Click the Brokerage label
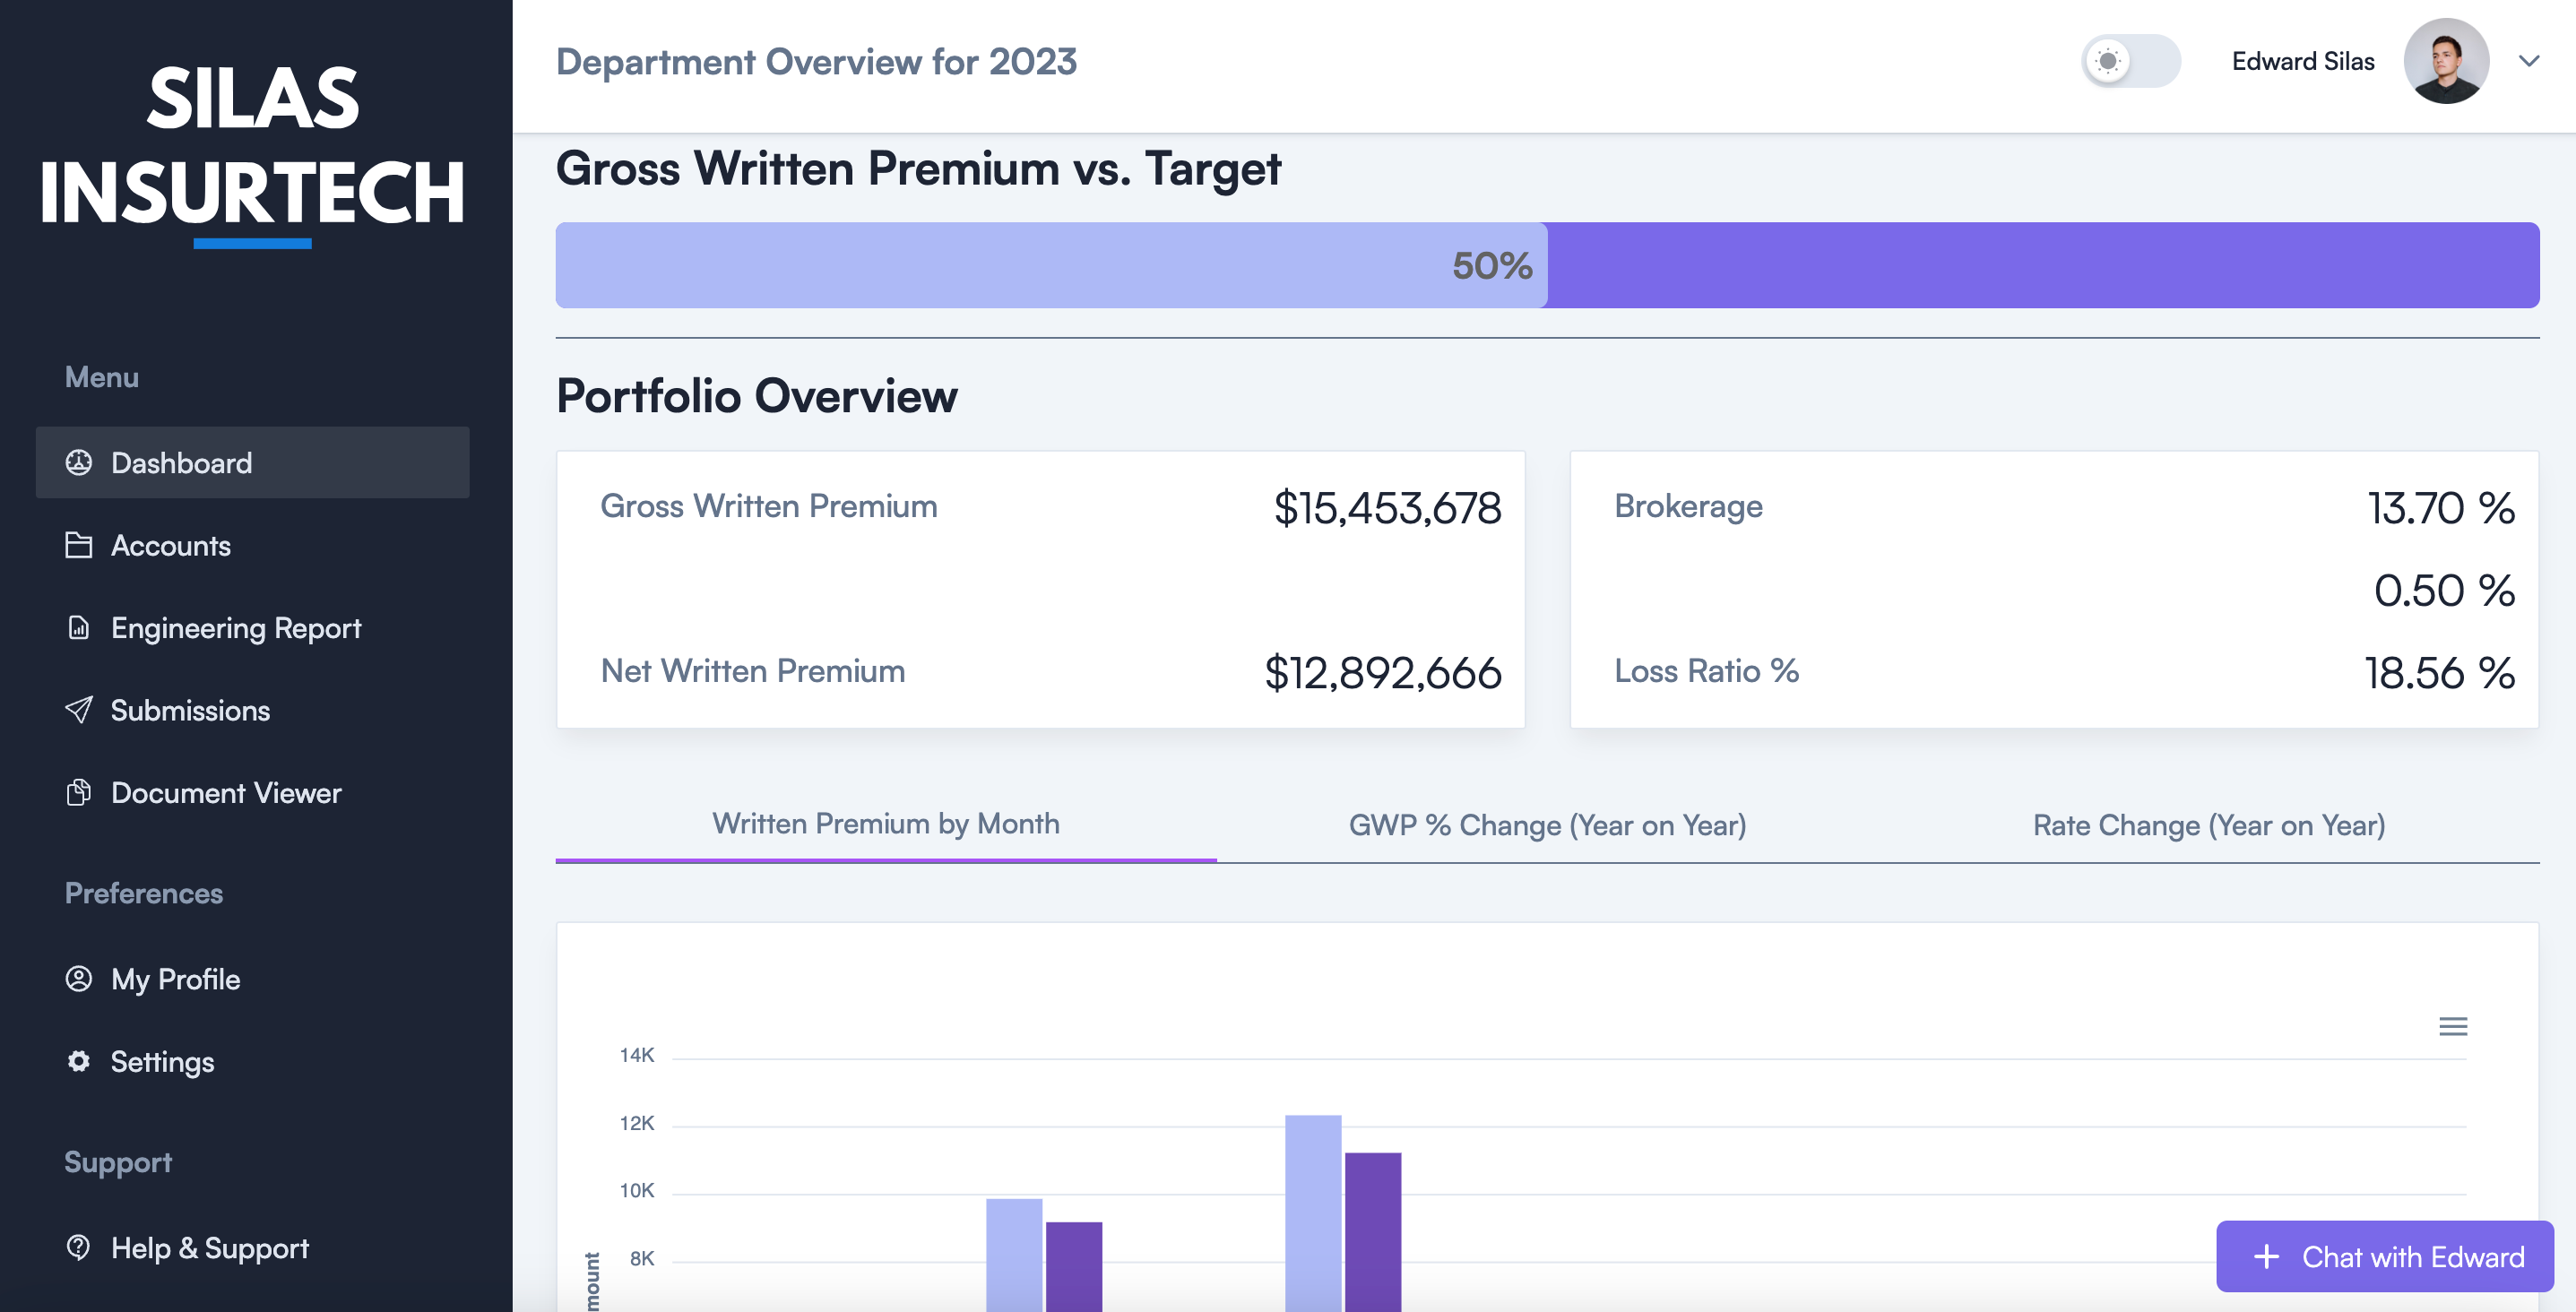The width and height of the screenshot is (2576, 1312). click(1688, 506)
